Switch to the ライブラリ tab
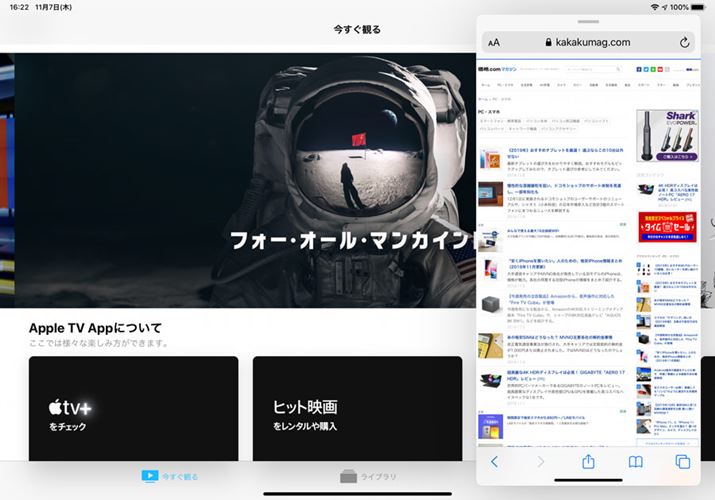The height and width of the screenshot is (500, 715). click(x=368, y=476)
